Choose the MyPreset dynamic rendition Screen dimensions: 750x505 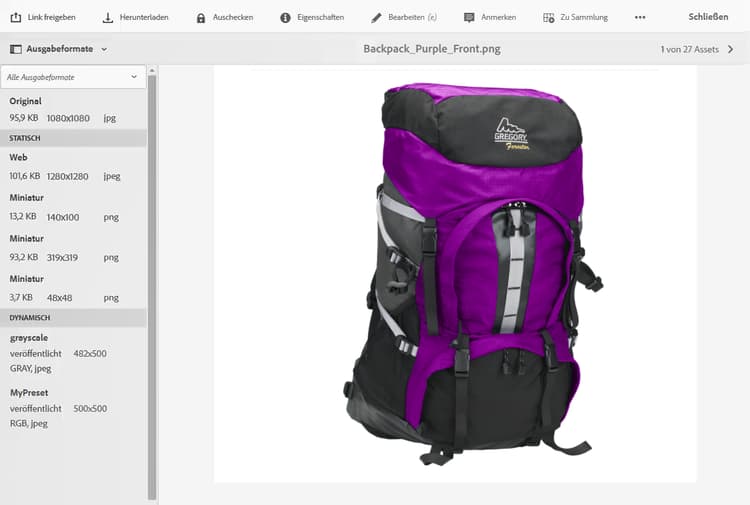point(73,408)
